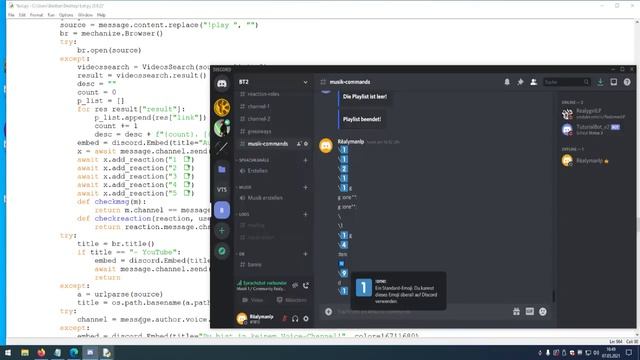Open Discord home direct messages icon

[222, 84]
